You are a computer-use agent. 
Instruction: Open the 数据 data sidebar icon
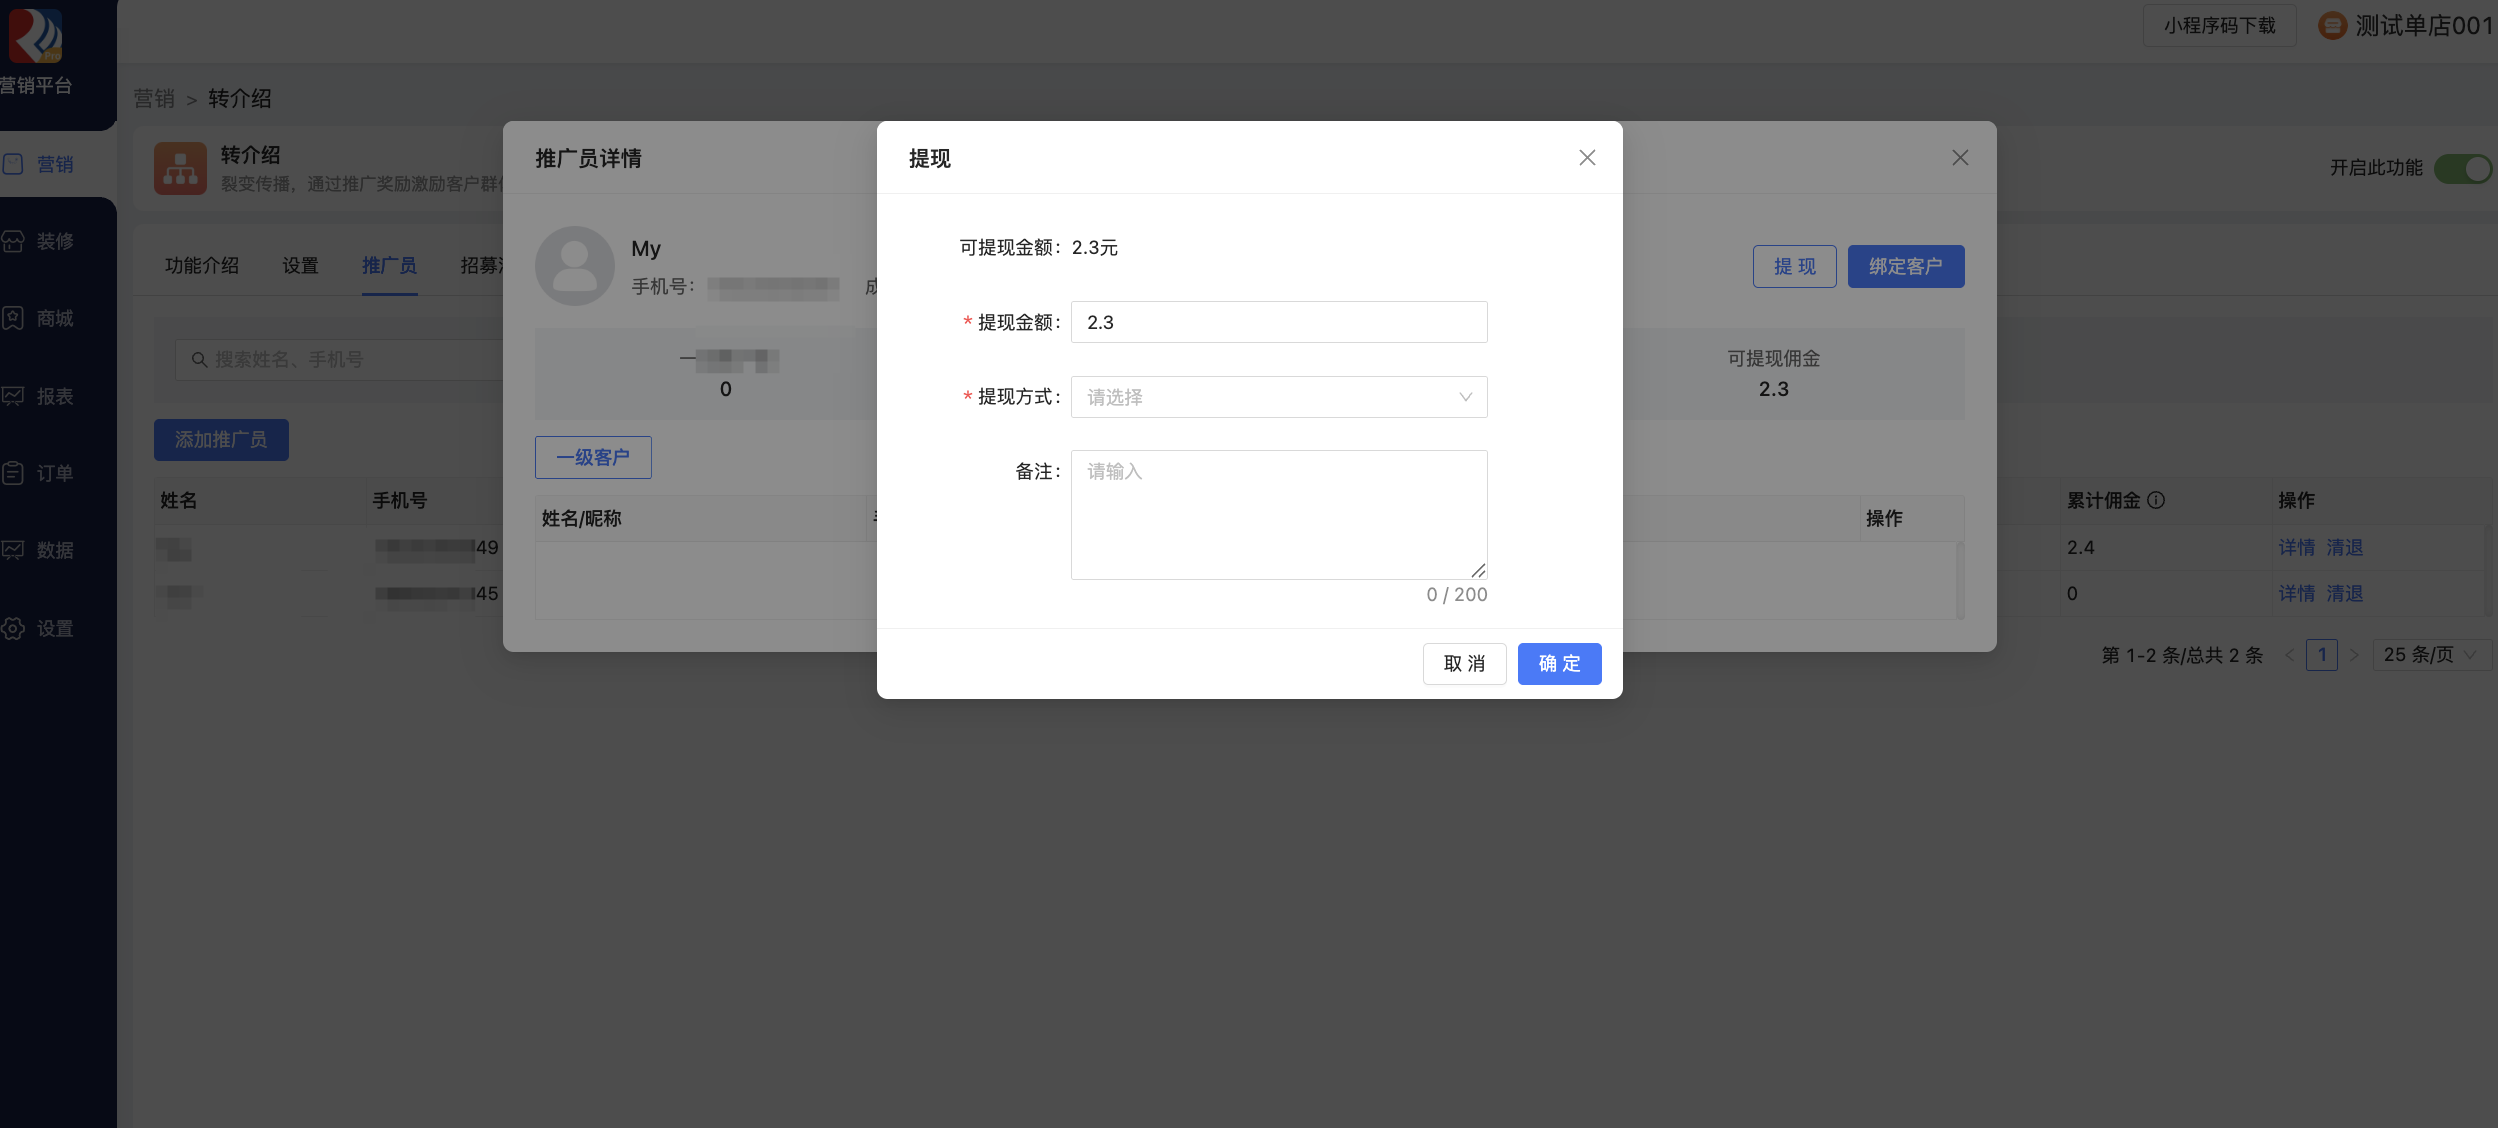click(13, 550)
